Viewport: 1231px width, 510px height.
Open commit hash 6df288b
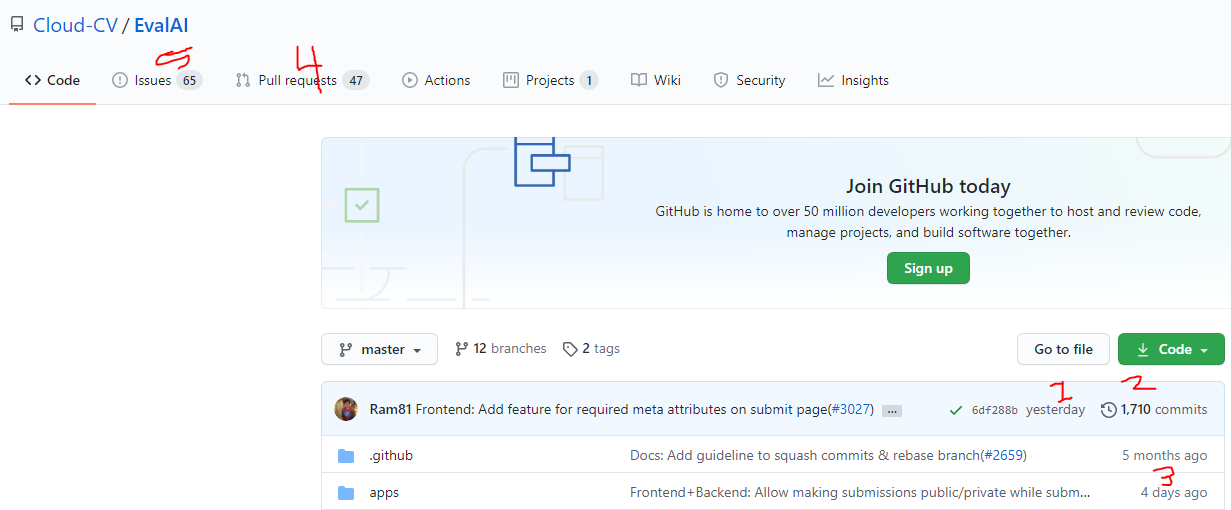pyautogui.click(x=994, y=410)
